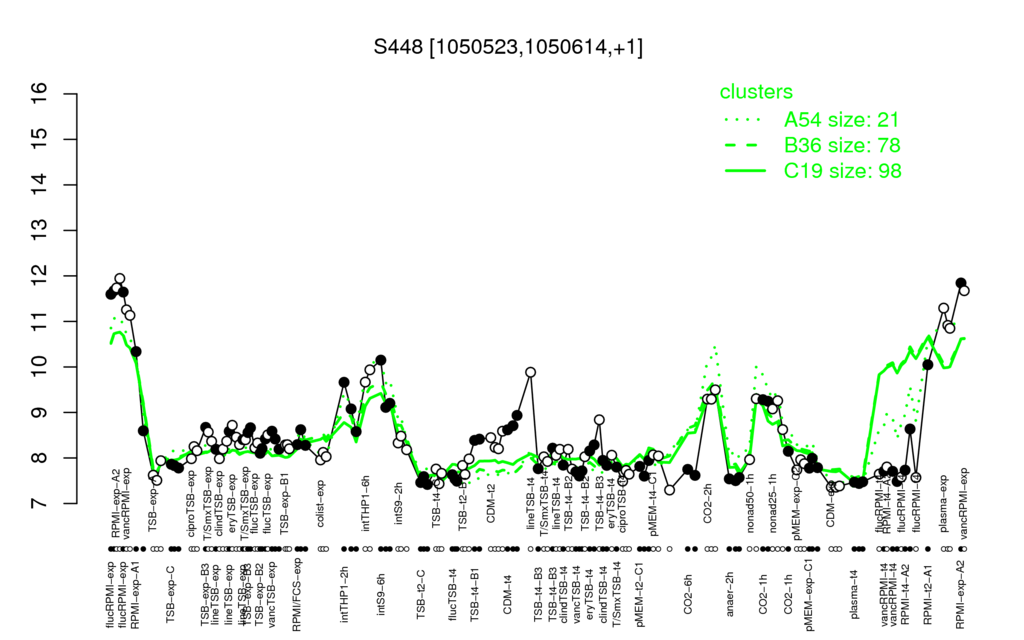1024x640 pixels.
Task: Click the 'clusters' legend heading
Action: click(x=756, y=91)
